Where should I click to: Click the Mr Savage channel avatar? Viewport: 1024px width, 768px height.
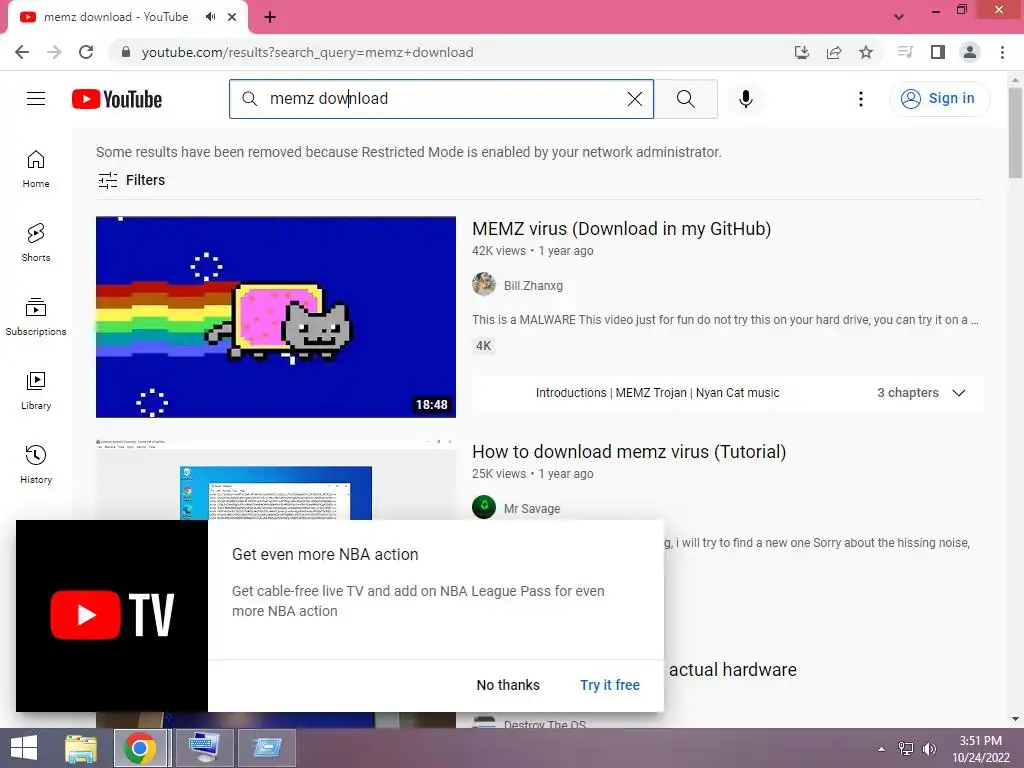click(484, 507)
